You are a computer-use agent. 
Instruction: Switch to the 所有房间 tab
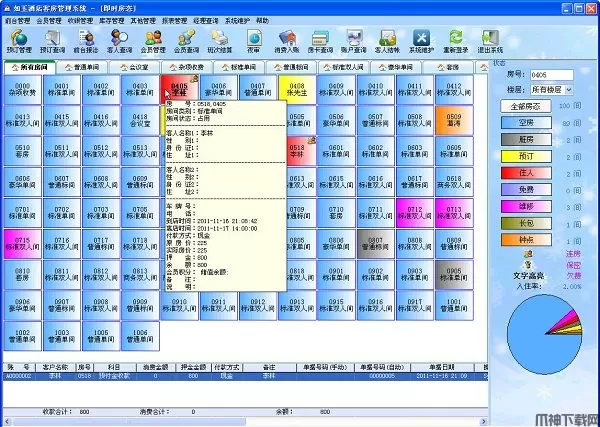[x=29, y=67]
